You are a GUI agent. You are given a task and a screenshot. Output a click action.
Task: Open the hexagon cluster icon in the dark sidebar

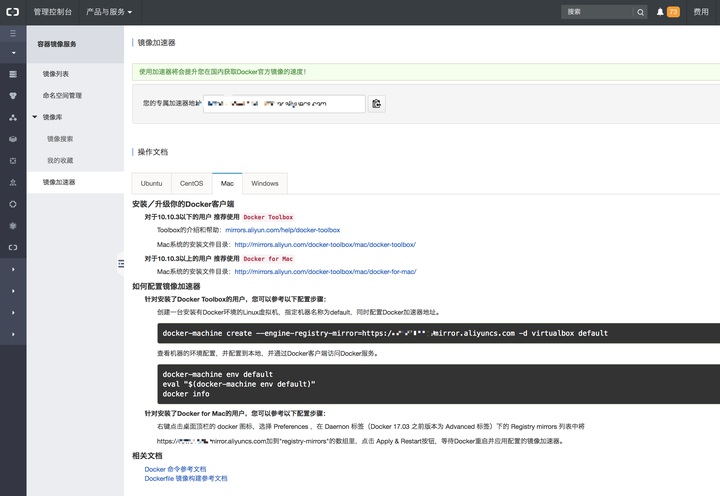tap(13, 226)
